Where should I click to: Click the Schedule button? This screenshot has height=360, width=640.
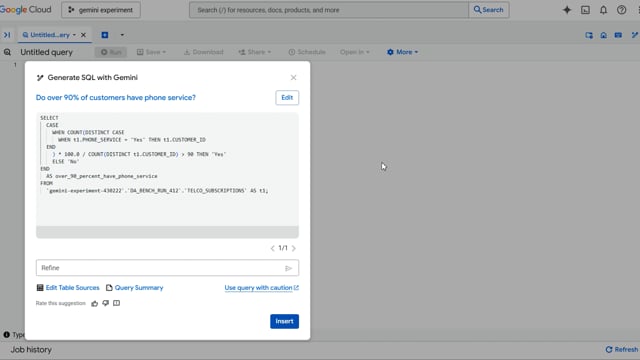(307, 52)
